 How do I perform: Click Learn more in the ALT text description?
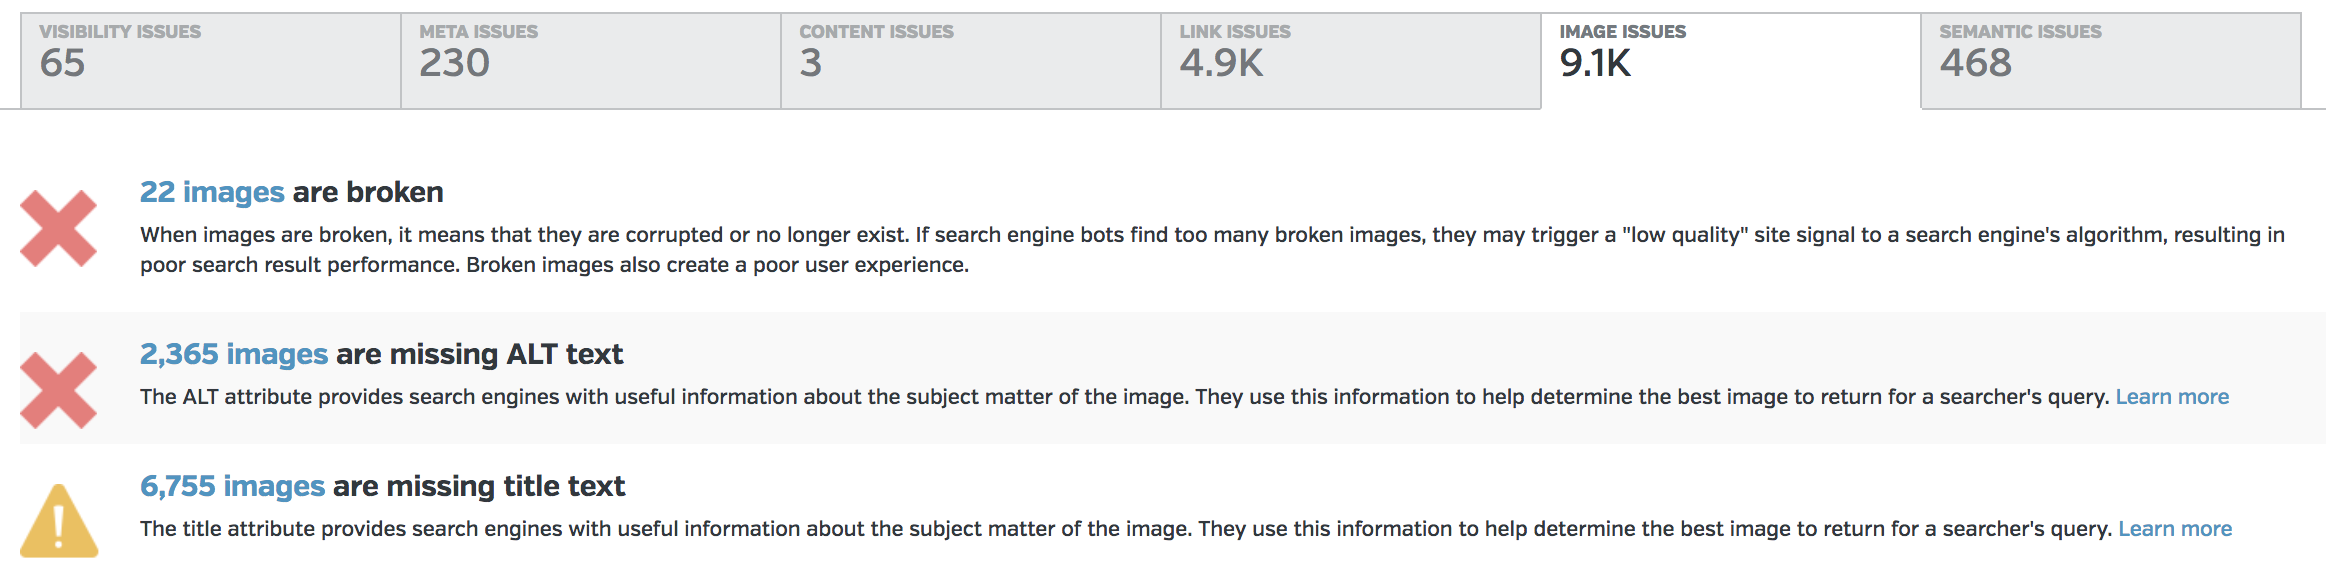coord(2172,397)
